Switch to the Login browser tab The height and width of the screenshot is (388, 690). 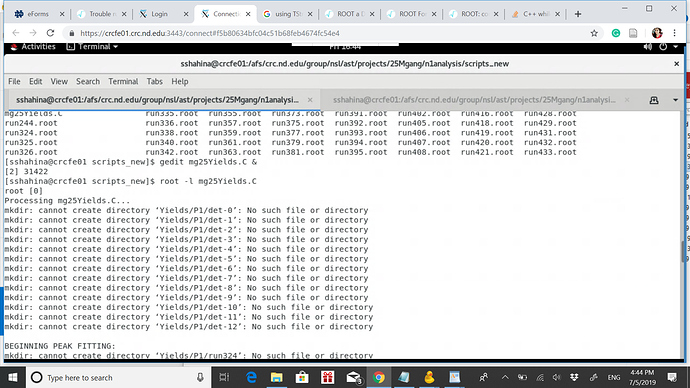point(159,14)
